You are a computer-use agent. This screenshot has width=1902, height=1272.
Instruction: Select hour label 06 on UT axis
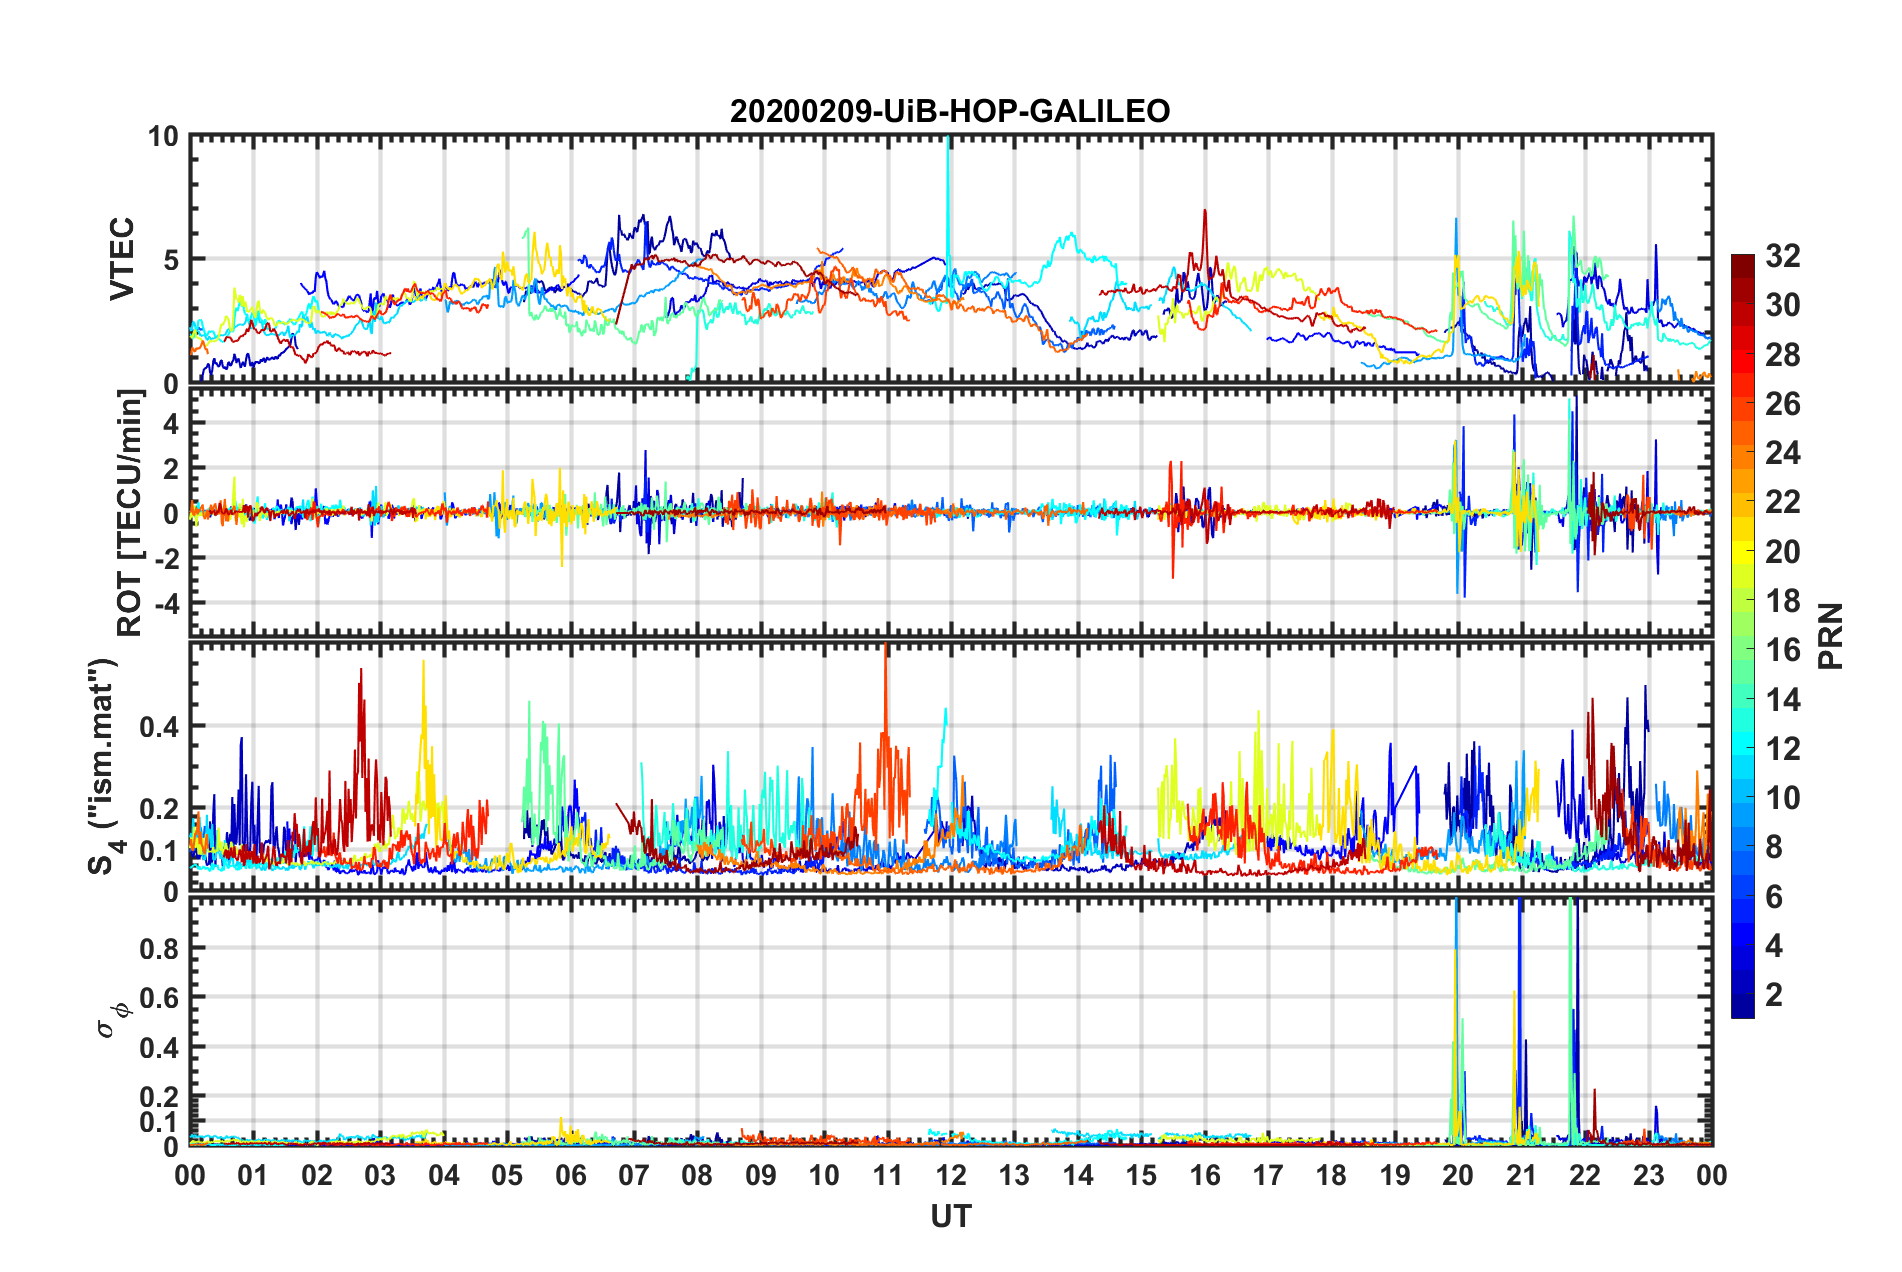571,1175
